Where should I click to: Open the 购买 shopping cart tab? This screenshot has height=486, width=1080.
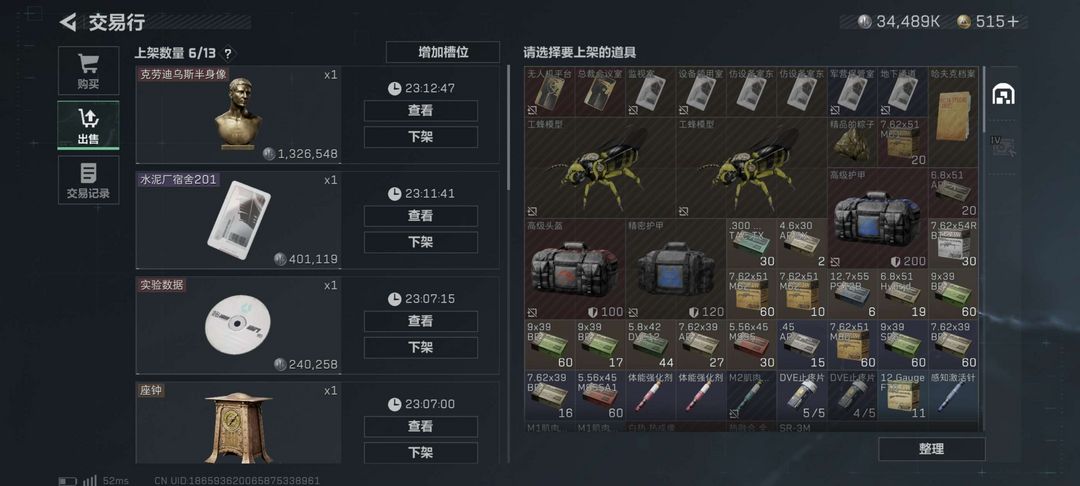coord(88,70)
